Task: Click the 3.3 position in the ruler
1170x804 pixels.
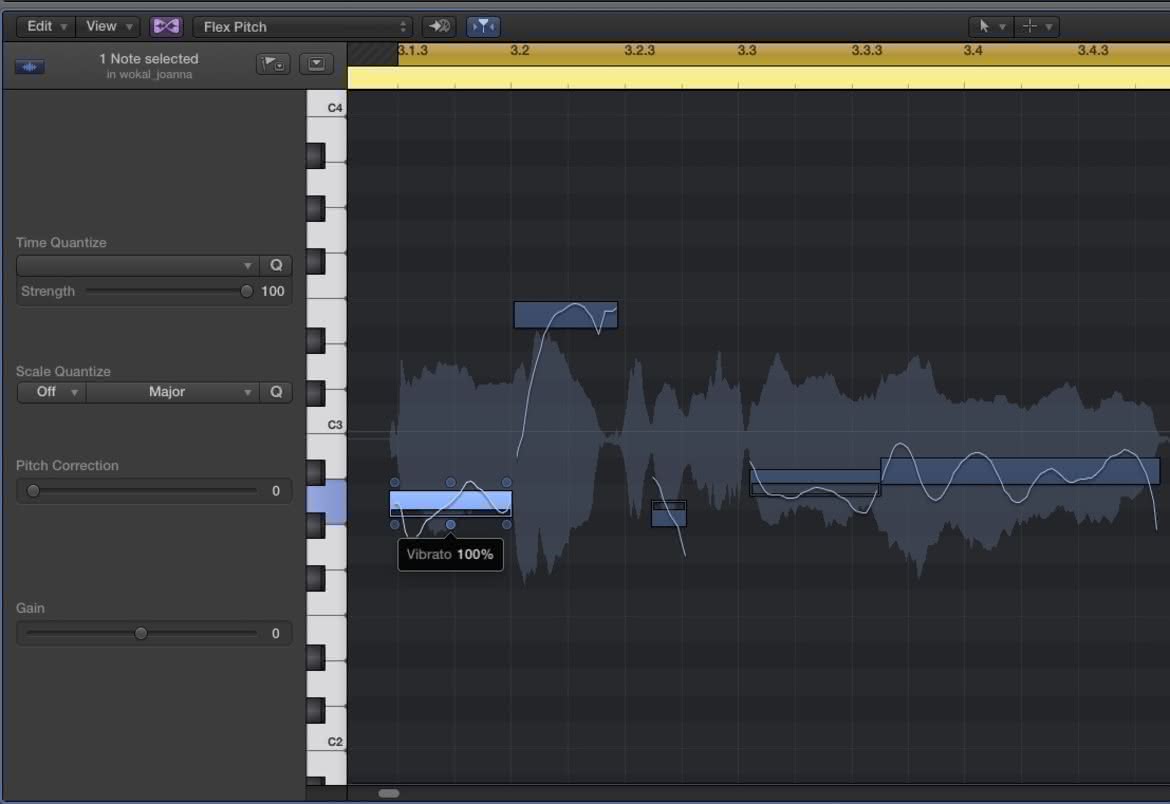Action: pyautogui.click(x=747, y=51)
